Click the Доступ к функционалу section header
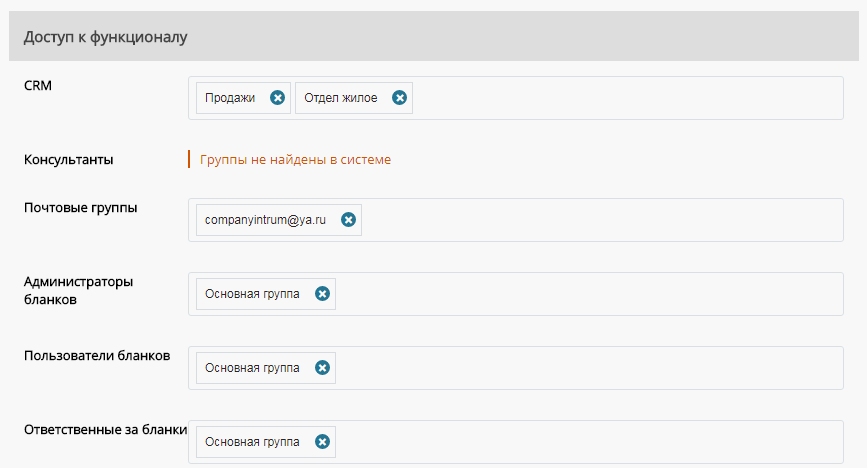Viewport: 867px width, 468px height. [434, 36]
